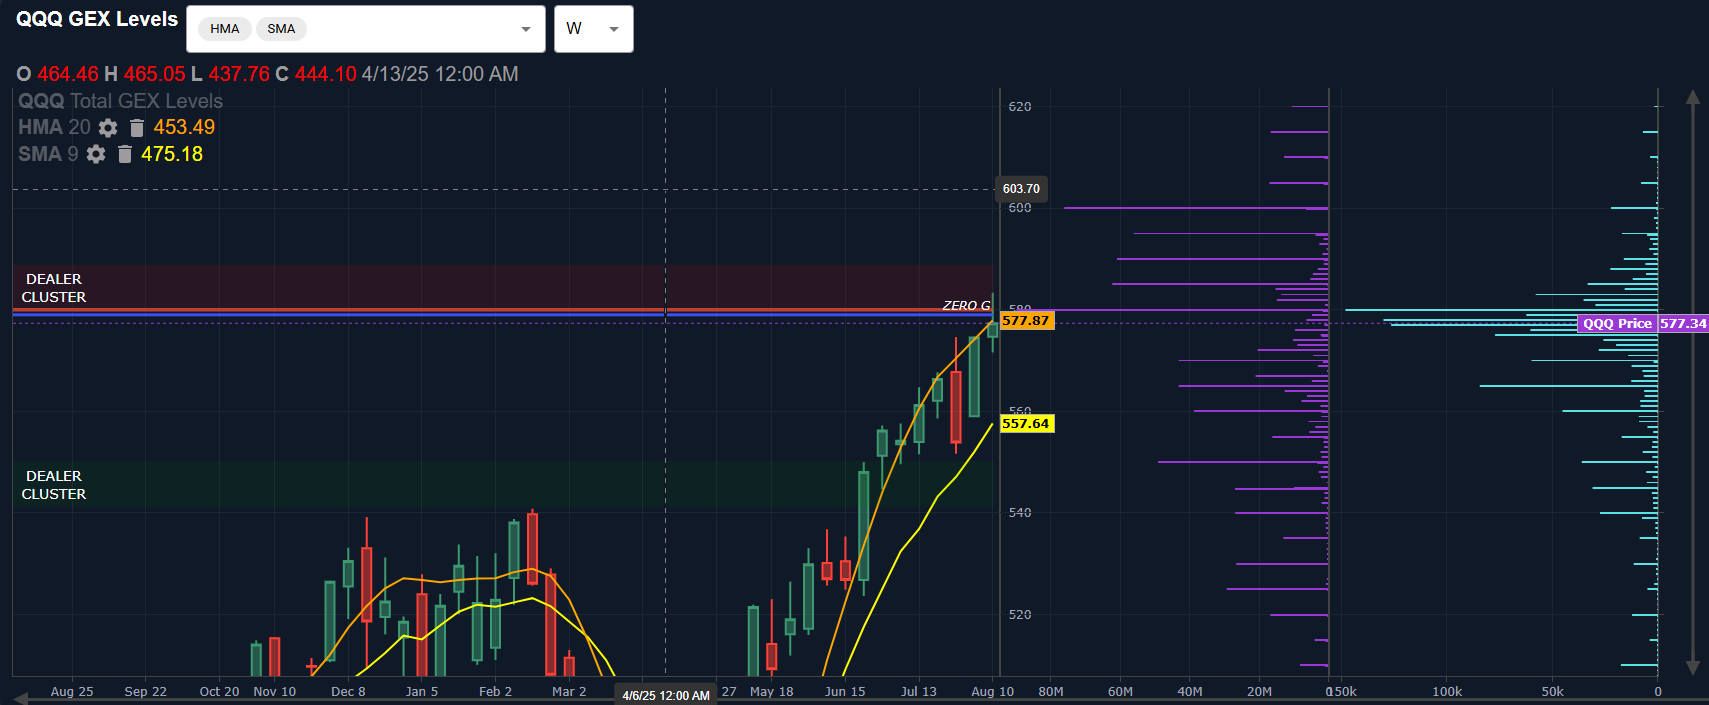Click the Aug 25 date axis label
This screenshot has height=705, width=1709.
[72, 691]
